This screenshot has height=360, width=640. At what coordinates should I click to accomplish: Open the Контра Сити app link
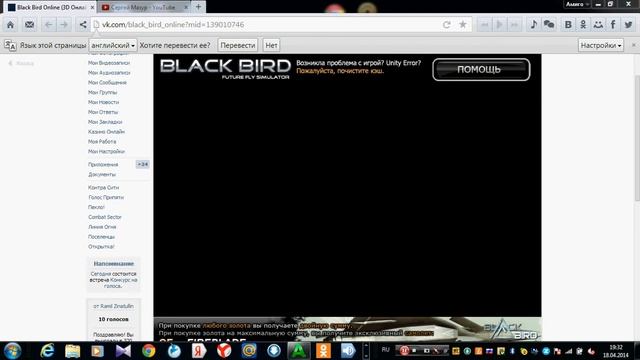104,187
